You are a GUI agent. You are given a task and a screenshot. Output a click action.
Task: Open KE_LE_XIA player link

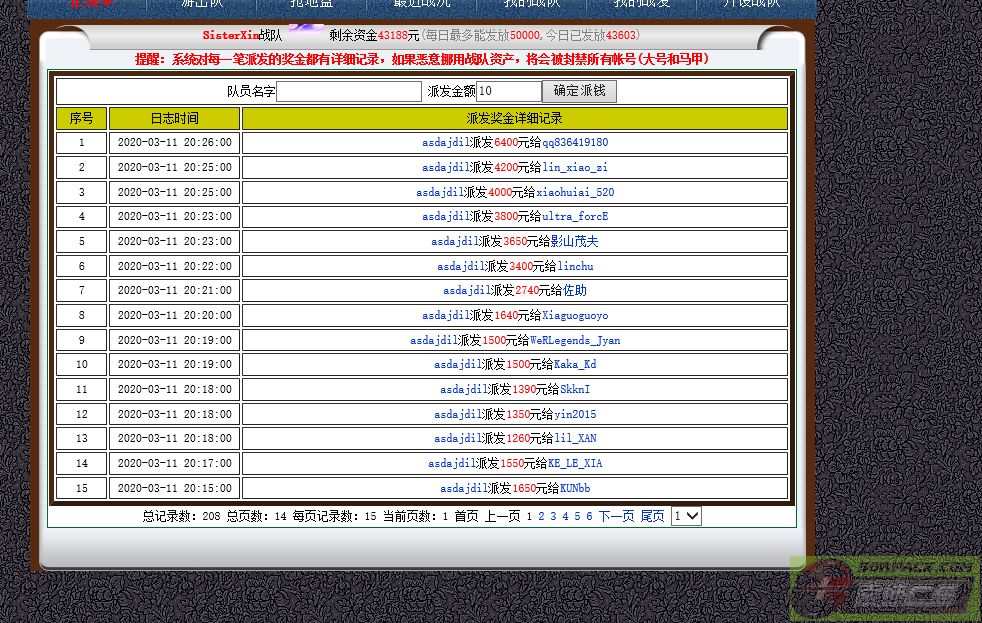[x=574, y=464]
